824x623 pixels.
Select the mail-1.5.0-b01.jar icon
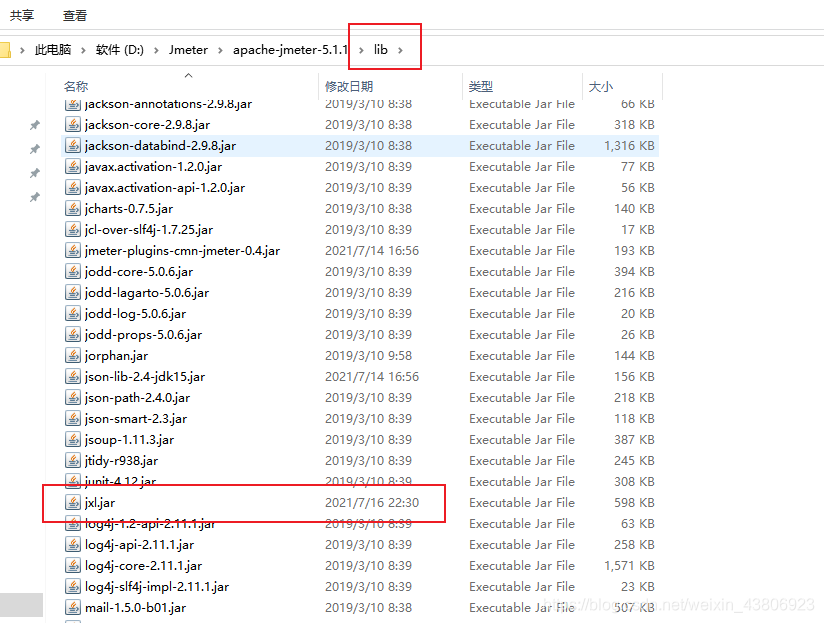point(73,607)
